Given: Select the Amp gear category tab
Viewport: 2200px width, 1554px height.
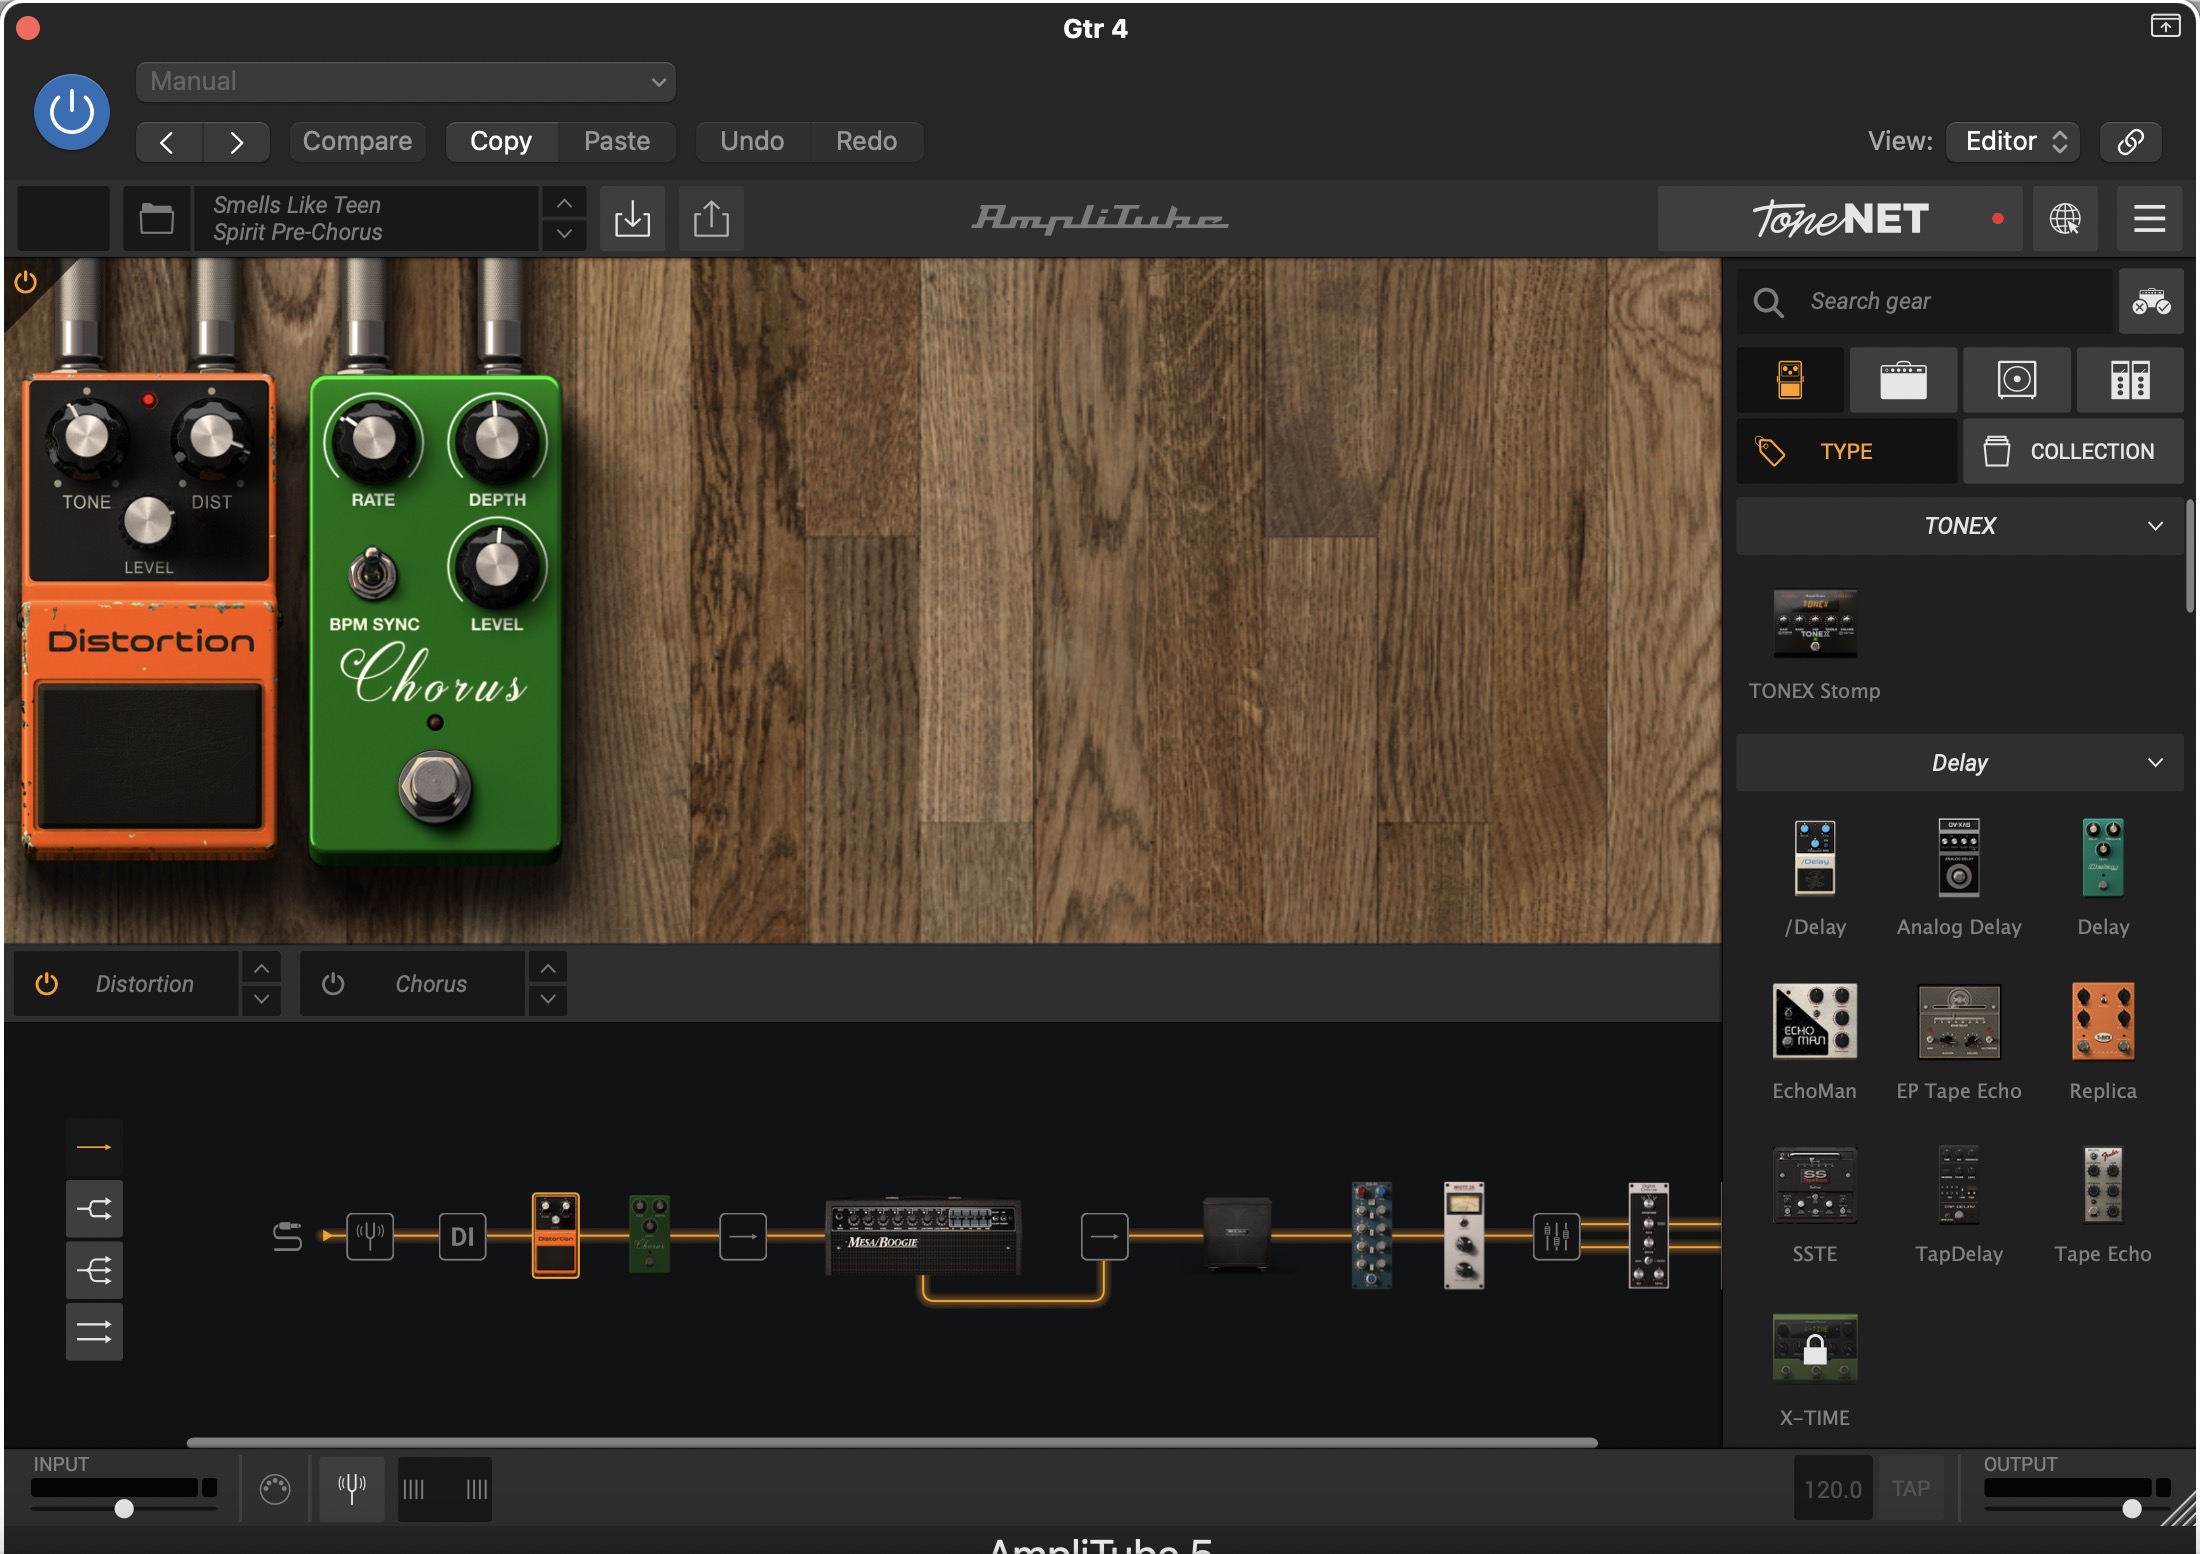Looking at the screenshot, I should pyautogui.click(x=1903, y=380).
